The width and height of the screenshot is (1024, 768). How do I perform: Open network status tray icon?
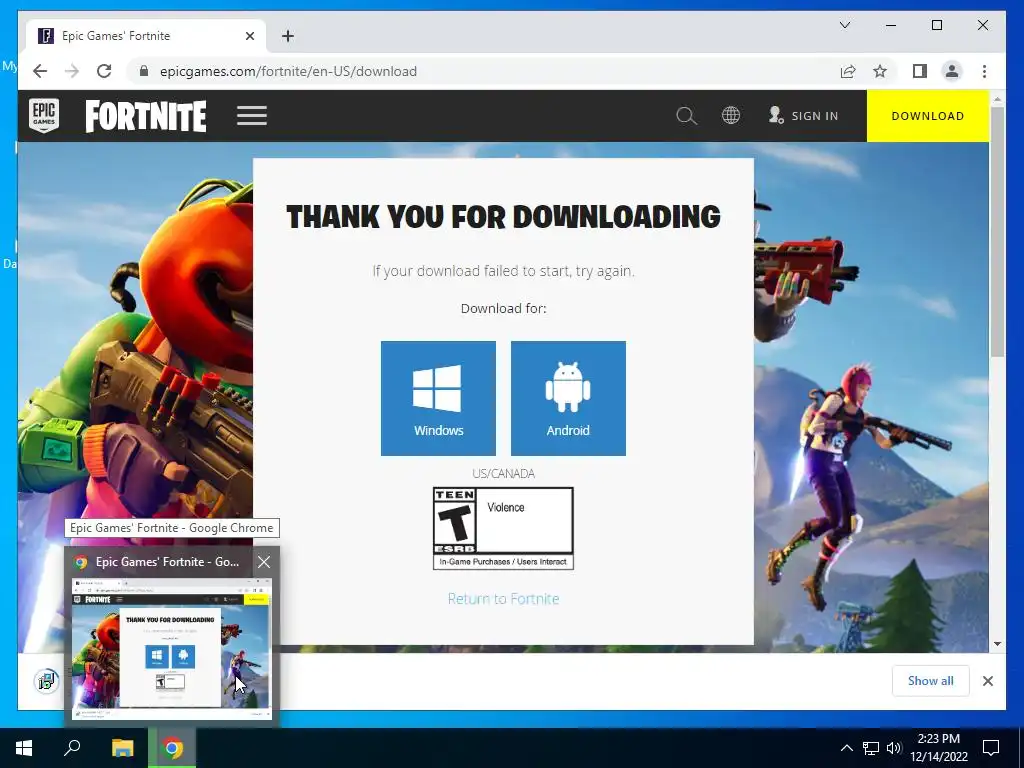[871, 748]
